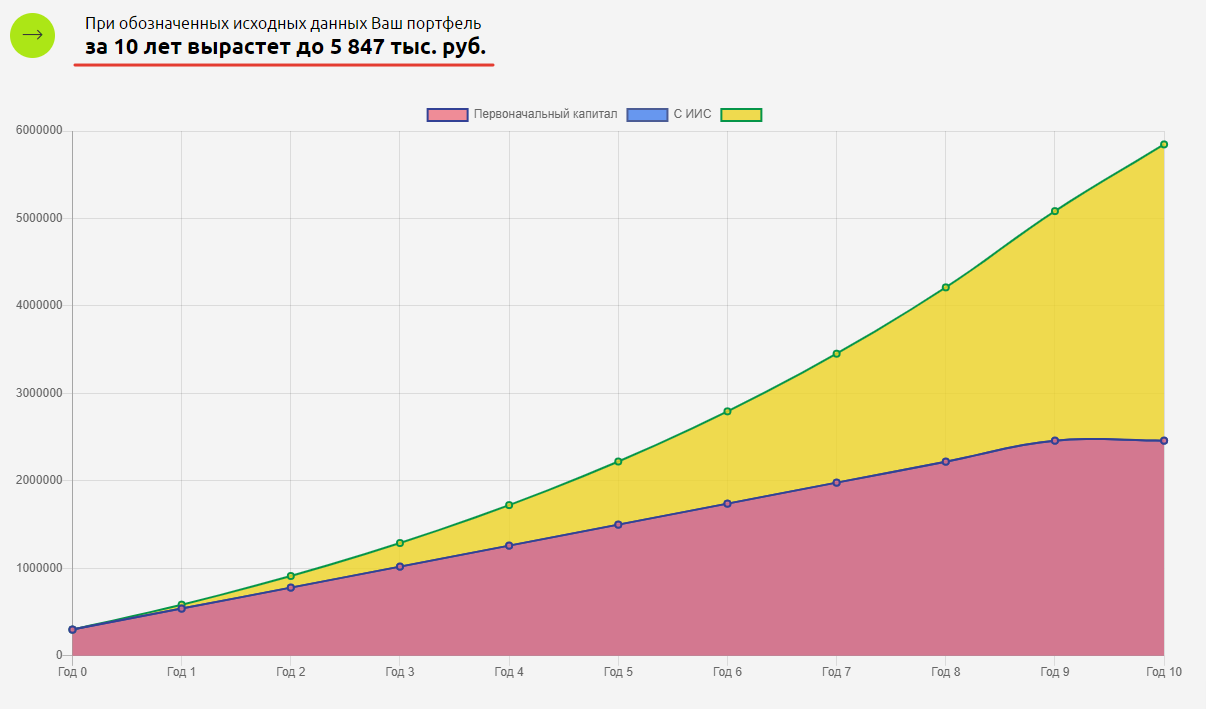The image size is (1206, 709).
Task: Select the blue data point at Год 7
Action: point(836,483)
